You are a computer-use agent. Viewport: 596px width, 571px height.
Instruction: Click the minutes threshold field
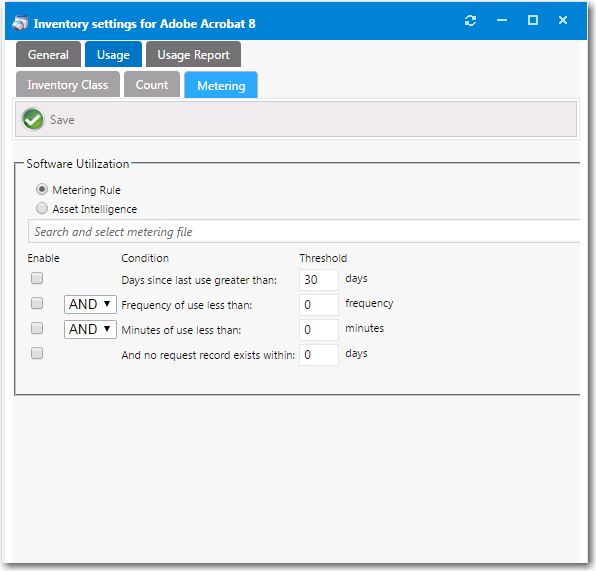coord(319,330)
